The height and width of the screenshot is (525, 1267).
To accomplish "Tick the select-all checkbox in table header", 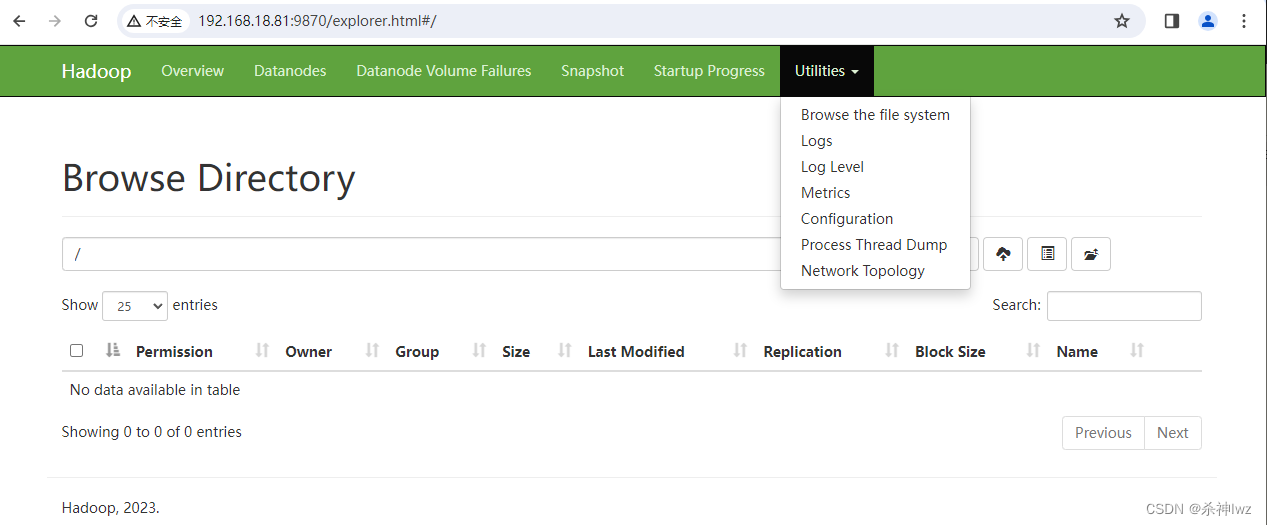I will click(77, 351).
